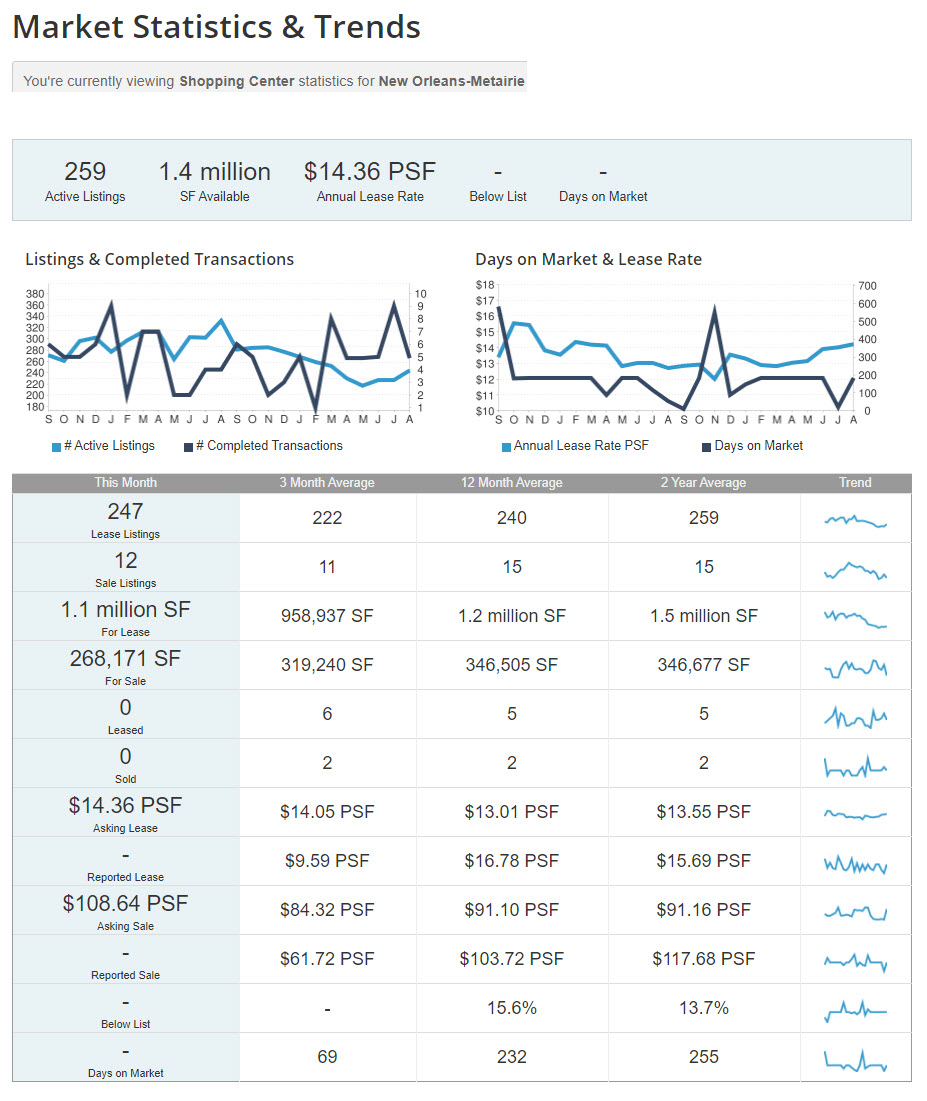Open the Reported Sale trend sparkline
The image size is (927, 1101).
pyautogui.click(x=855, y=962)
